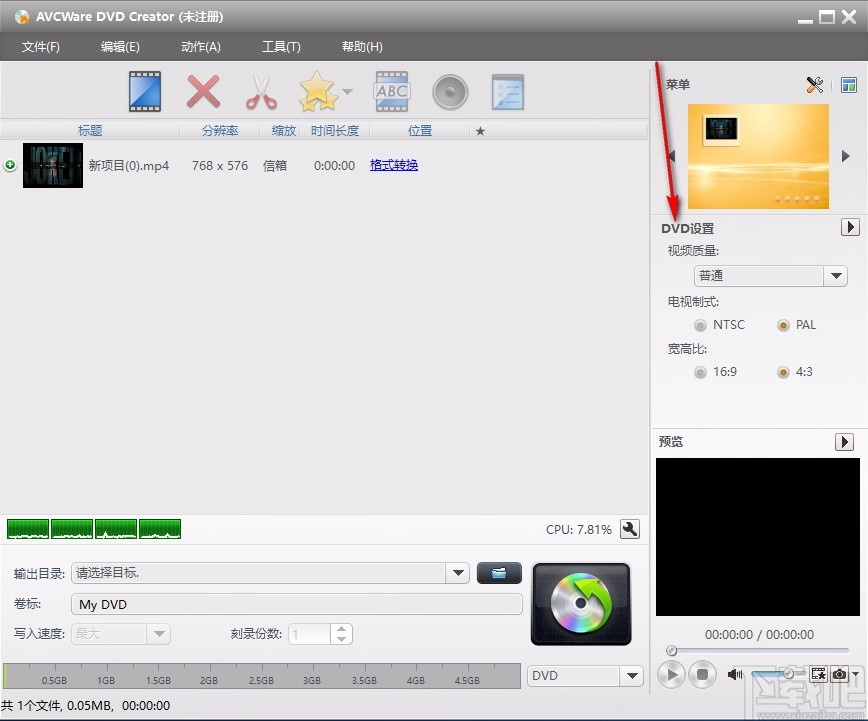Open the clip tool with scissors icon

pos(261,91)
